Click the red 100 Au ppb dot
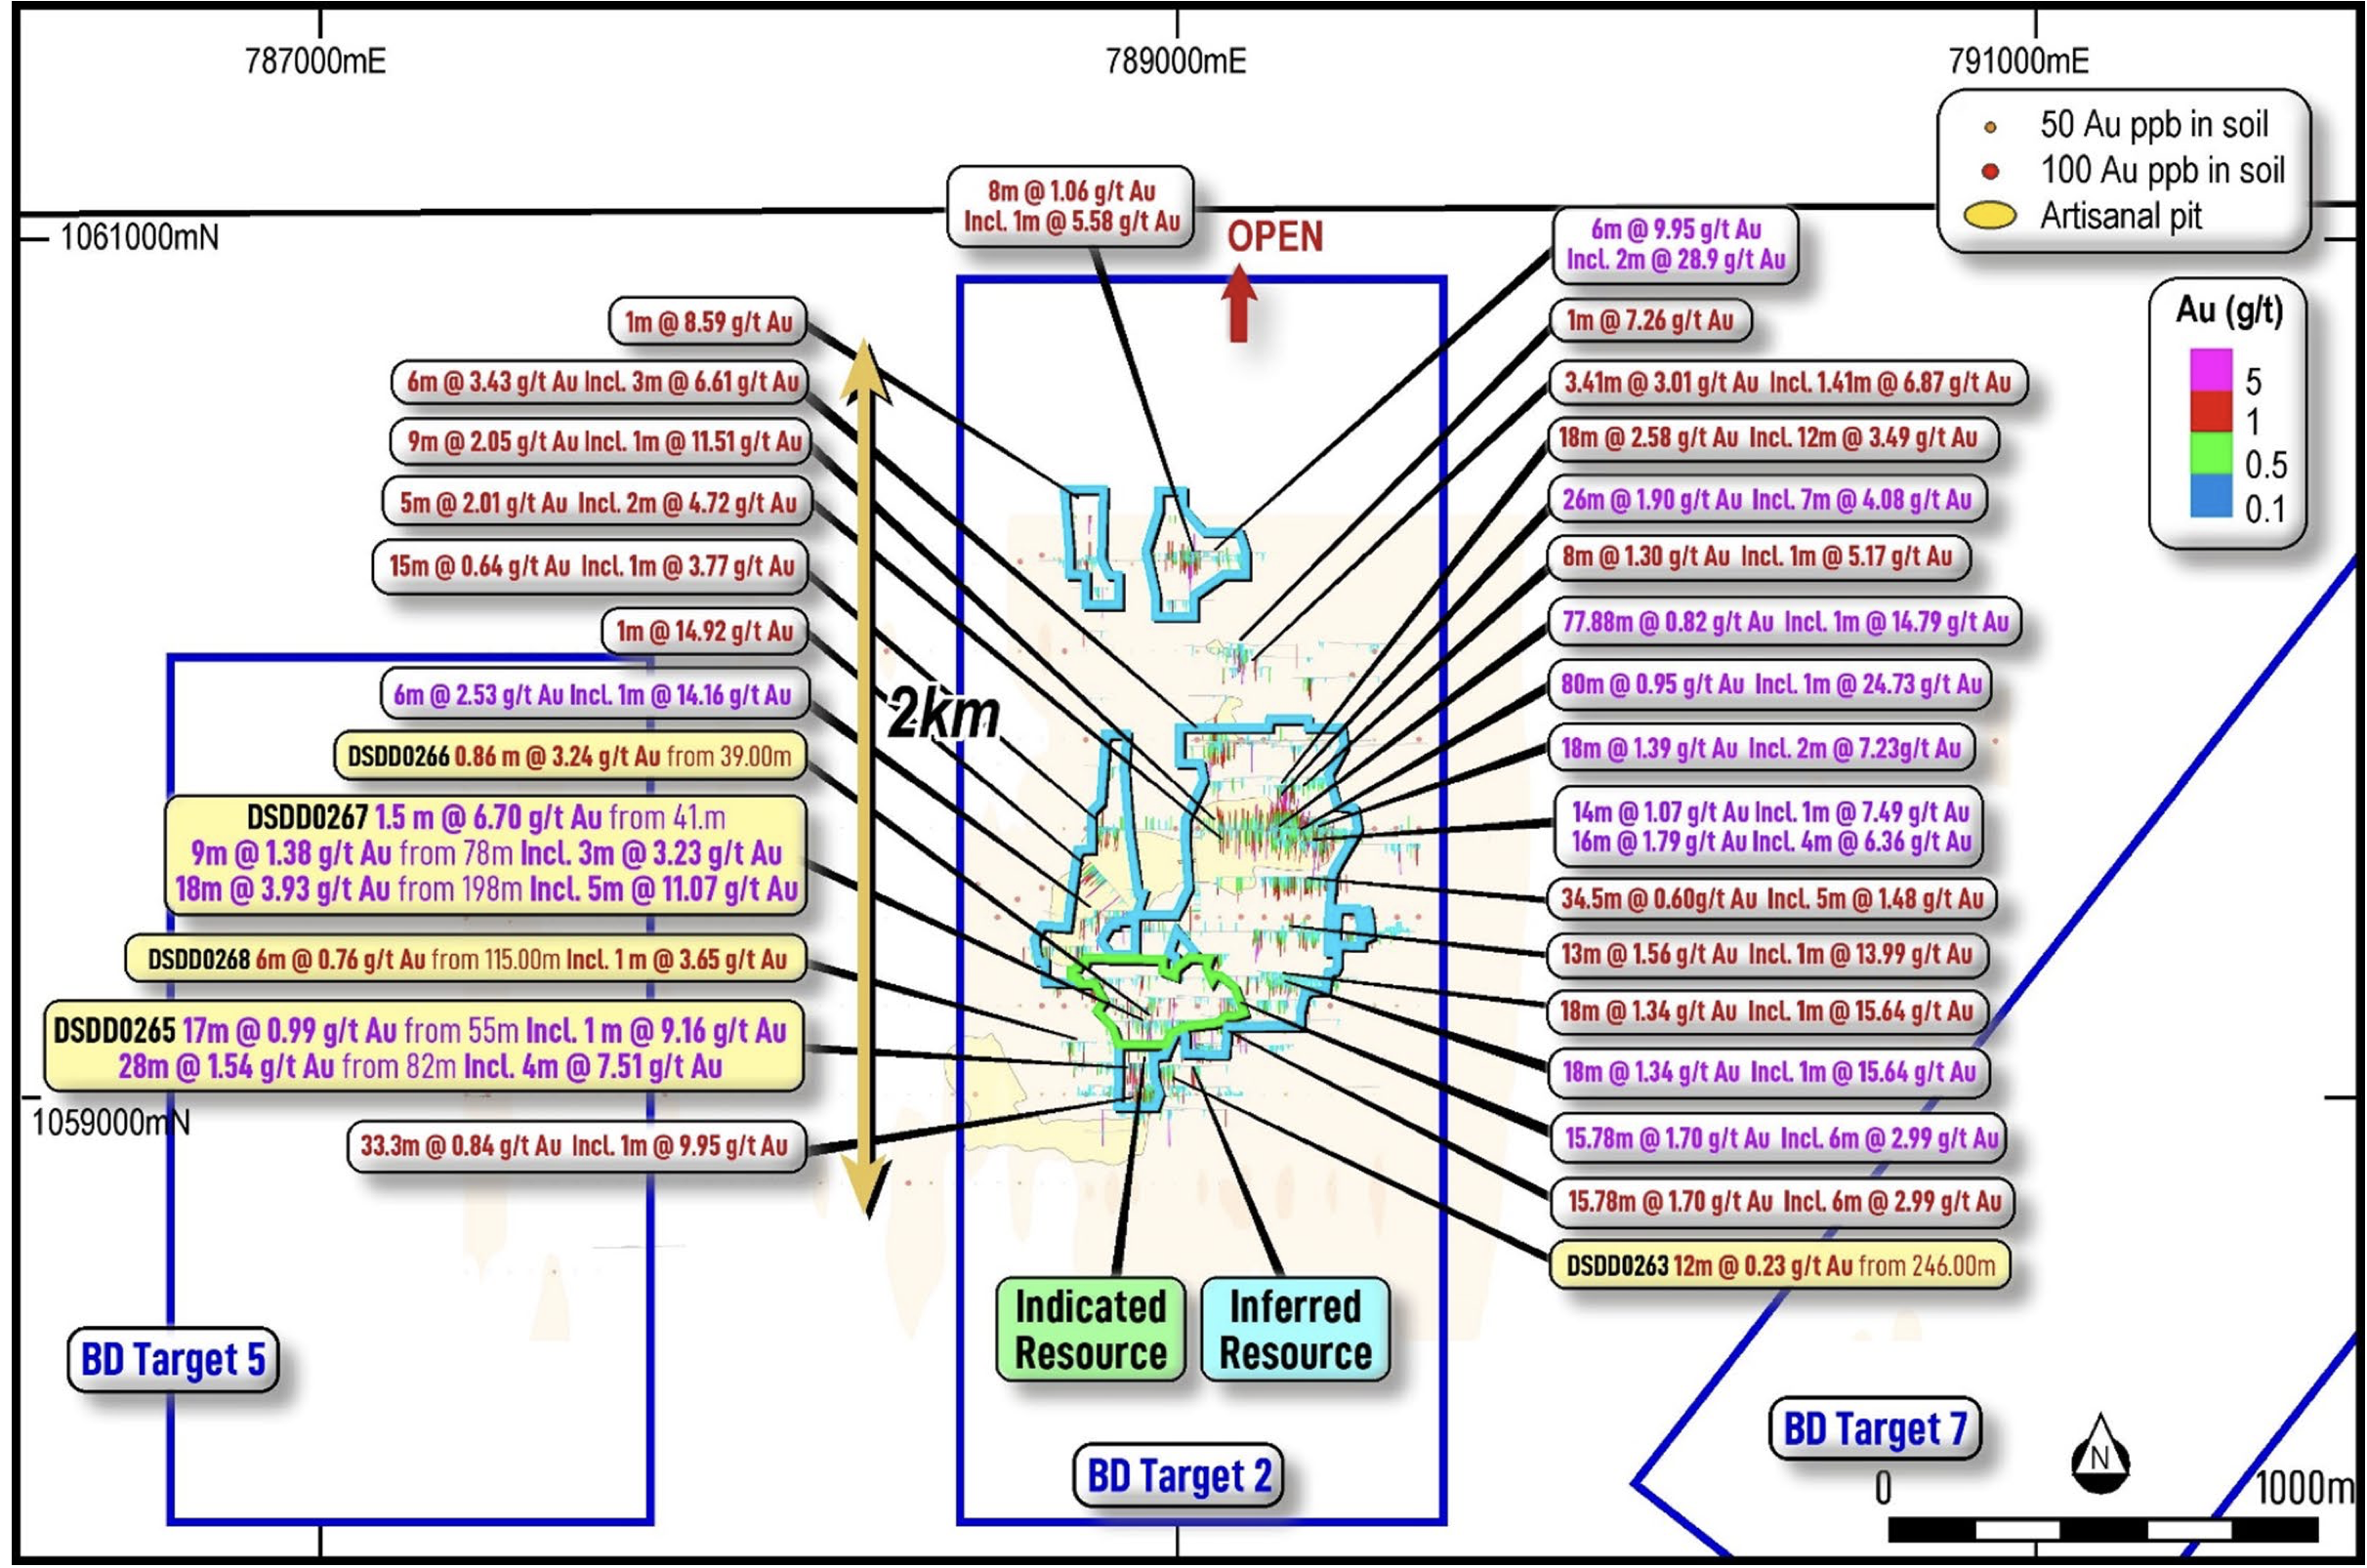 point(1990,171)
